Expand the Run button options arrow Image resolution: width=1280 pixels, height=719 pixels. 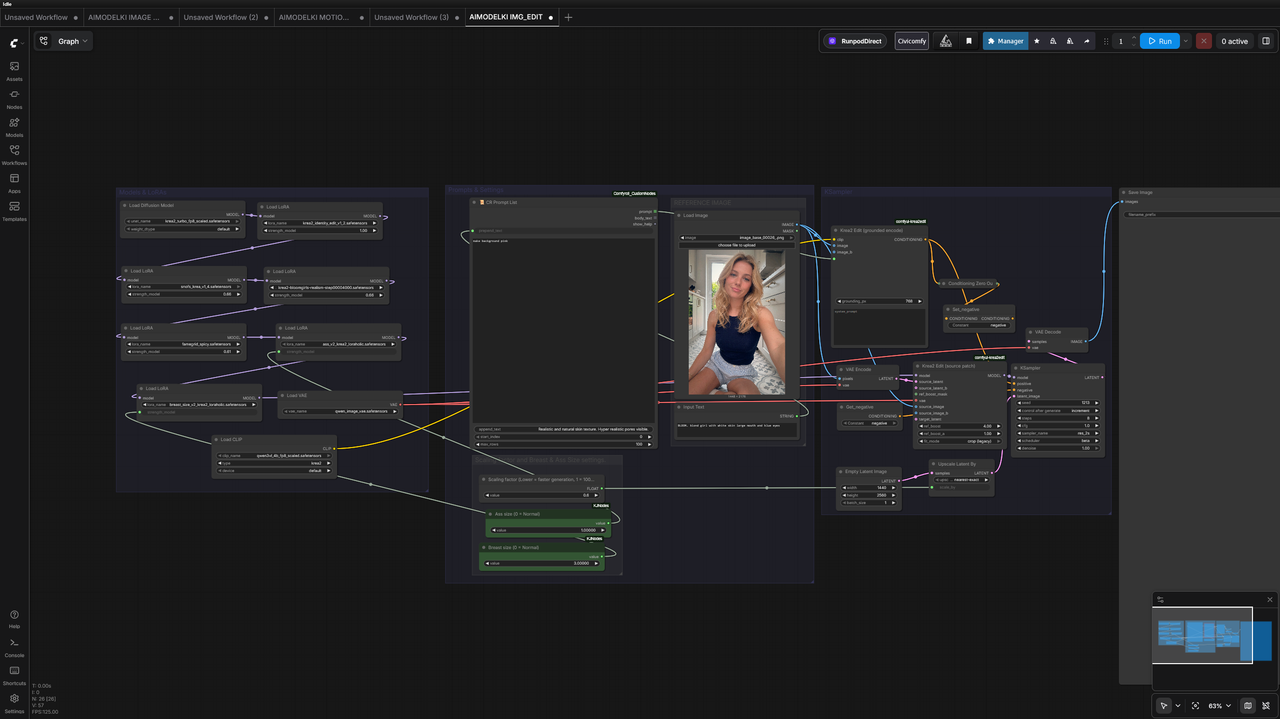(1186, 41)
